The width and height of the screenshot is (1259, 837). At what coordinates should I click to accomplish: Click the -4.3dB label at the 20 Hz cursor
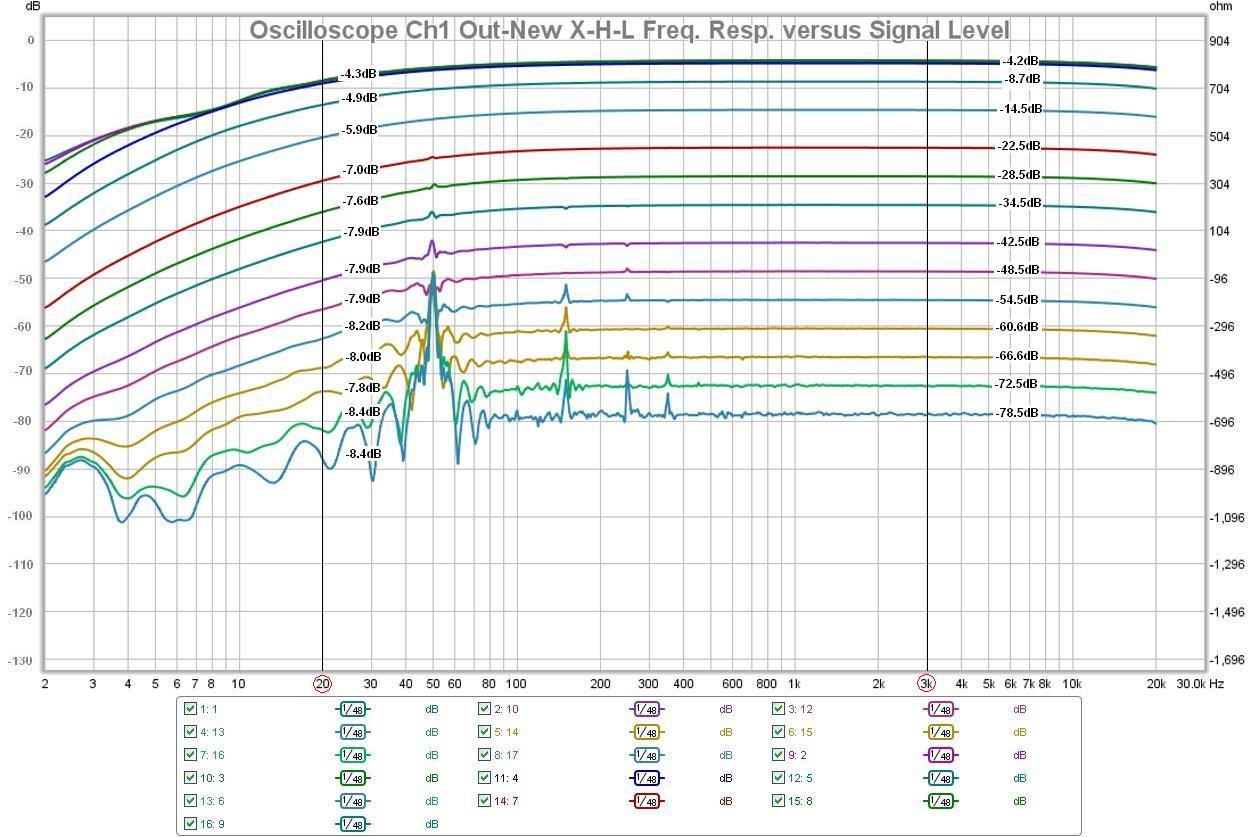pos(359,74)
